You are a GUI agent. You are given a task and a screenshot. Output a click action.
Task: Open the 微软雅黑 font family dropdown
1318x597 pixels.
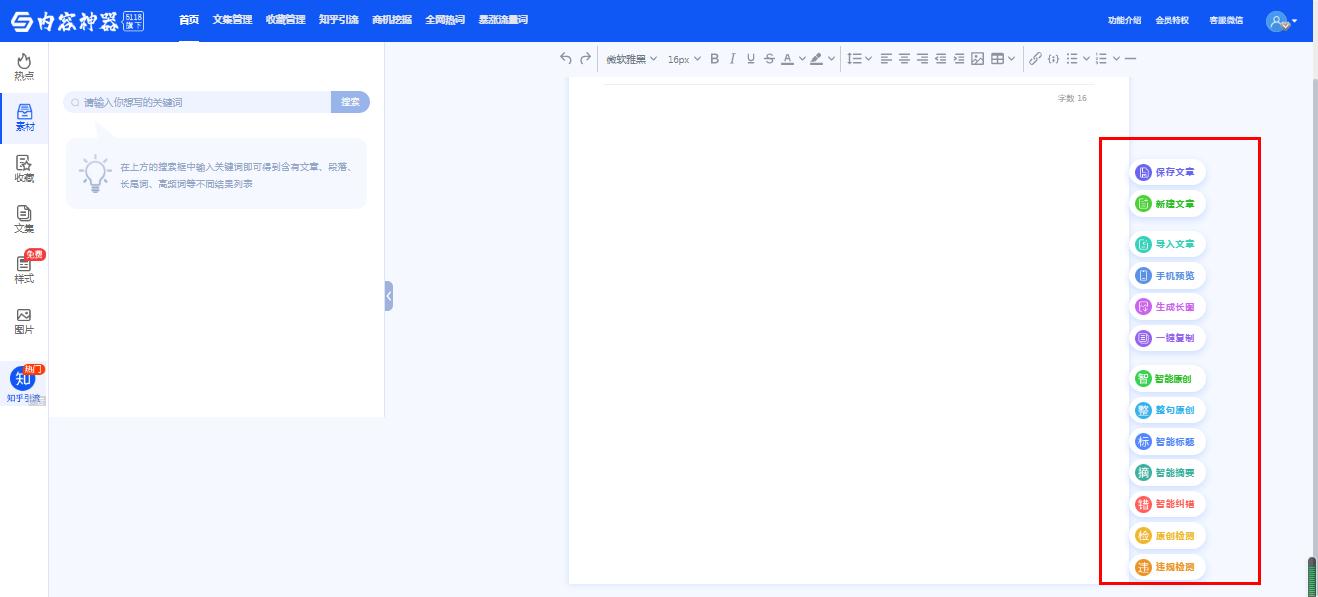(x=631, y=59)
